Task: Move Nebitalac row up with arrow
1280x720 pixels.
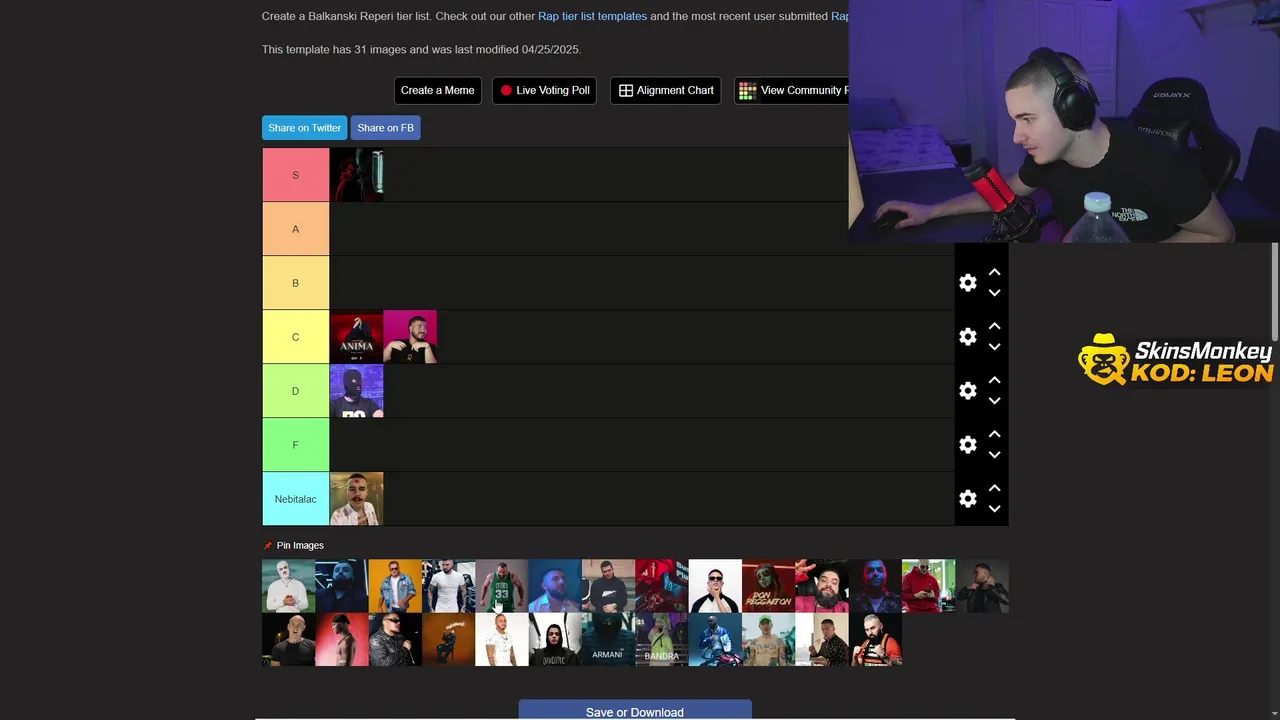Action: 994,488
